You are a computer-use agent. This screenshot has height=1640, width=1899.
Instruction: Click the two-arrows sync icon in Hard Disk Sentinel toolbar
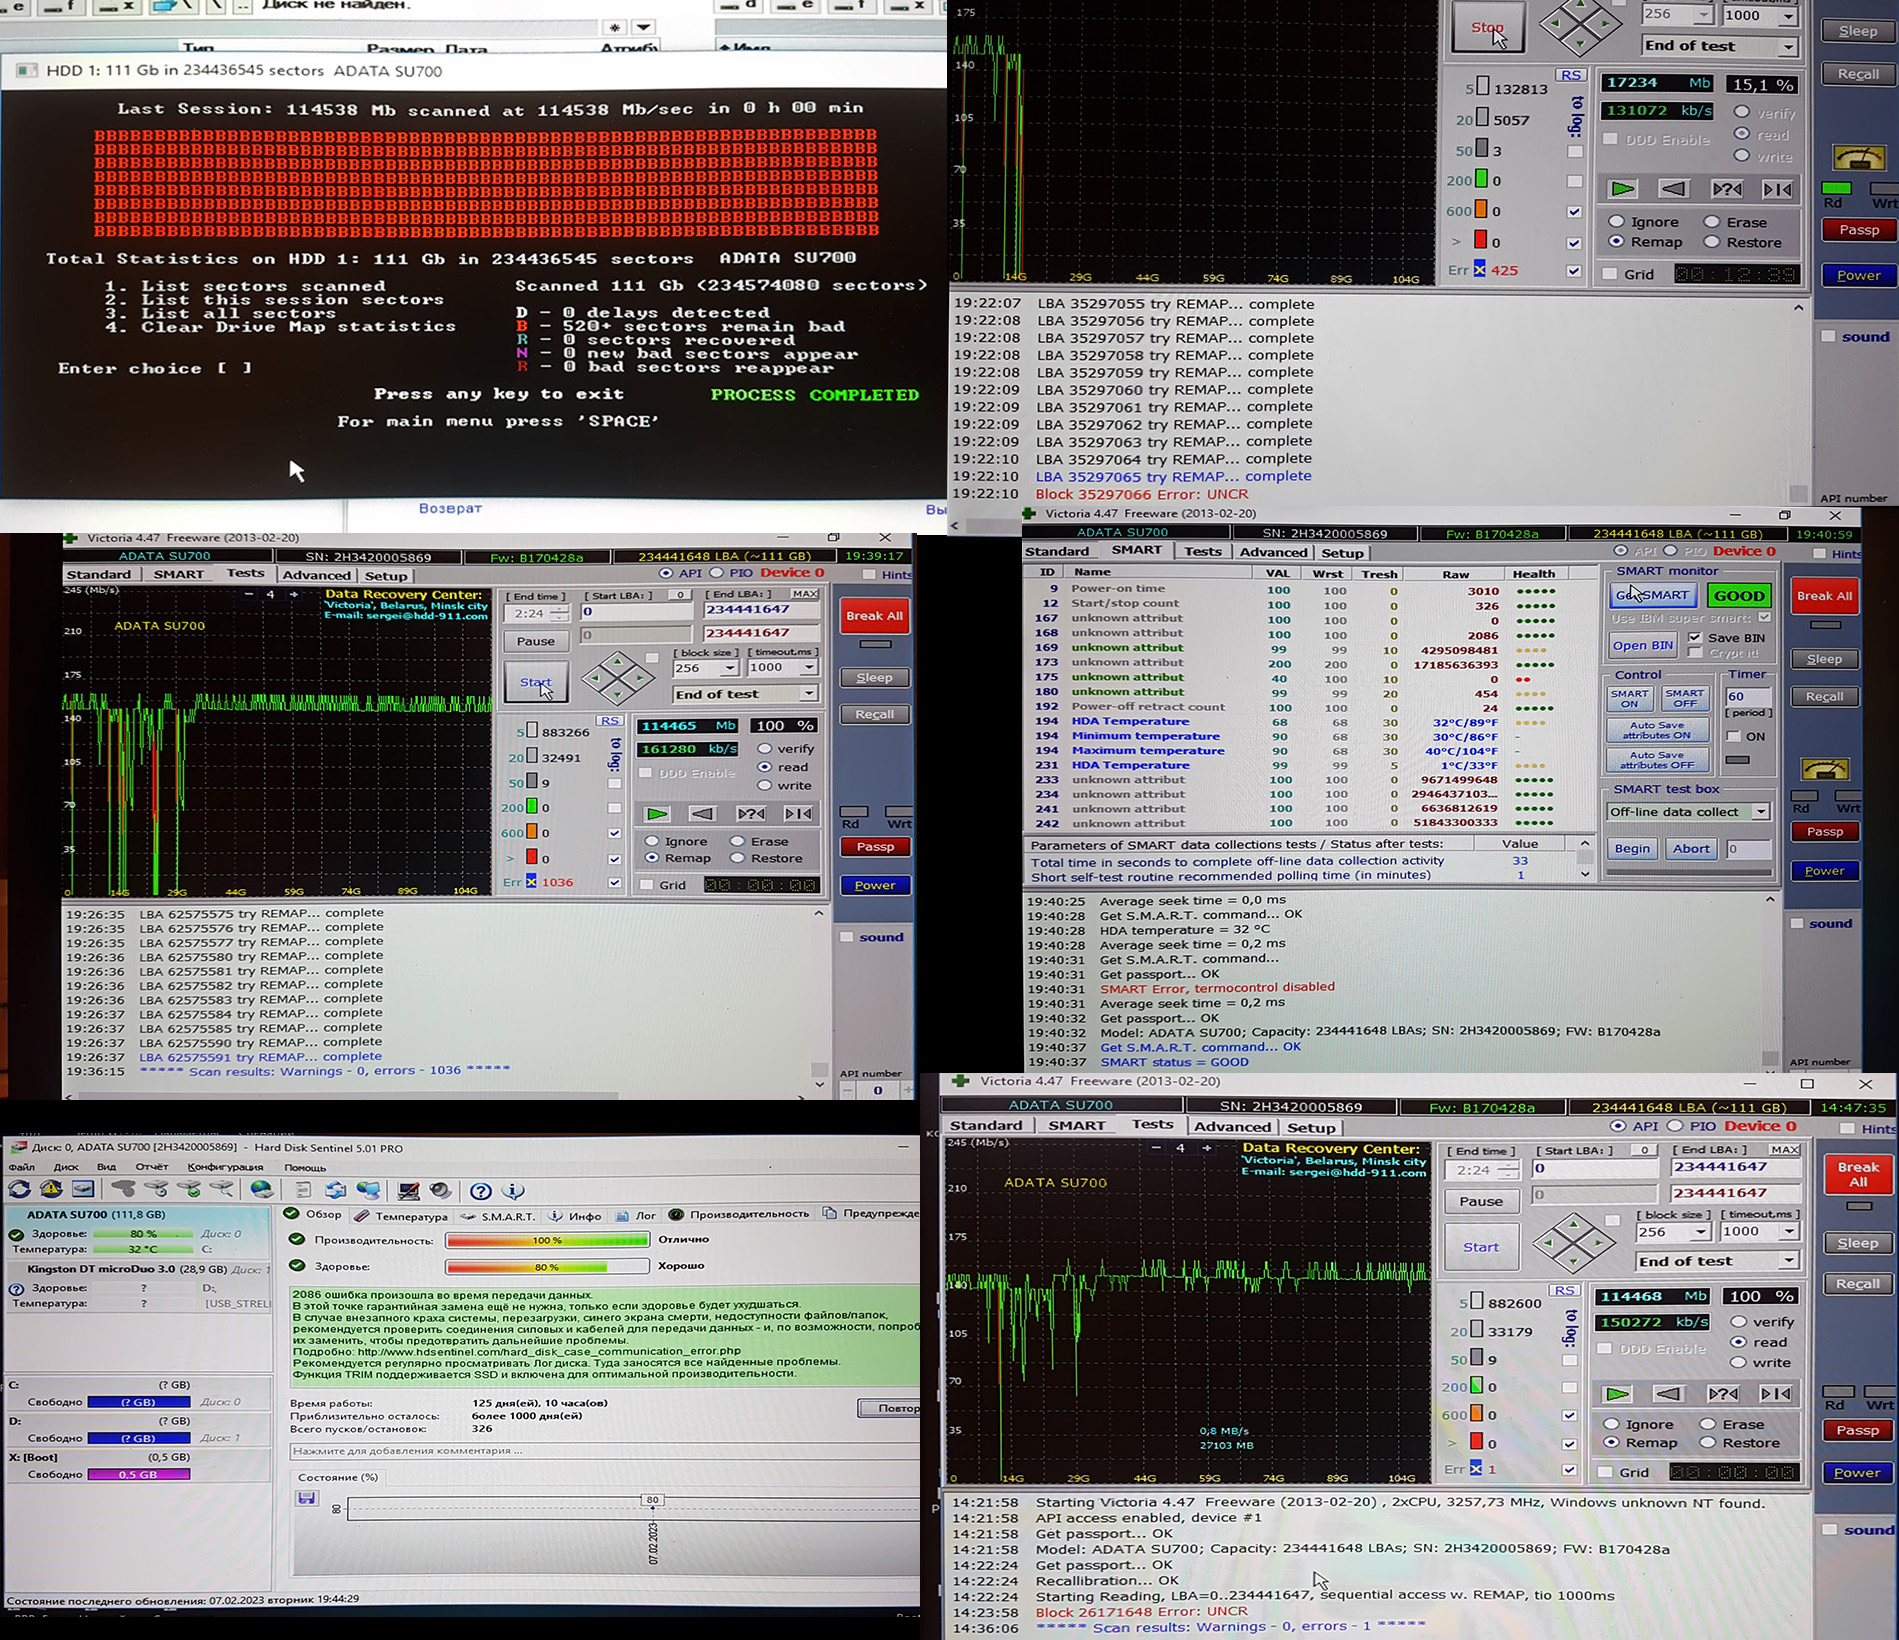336,1190
